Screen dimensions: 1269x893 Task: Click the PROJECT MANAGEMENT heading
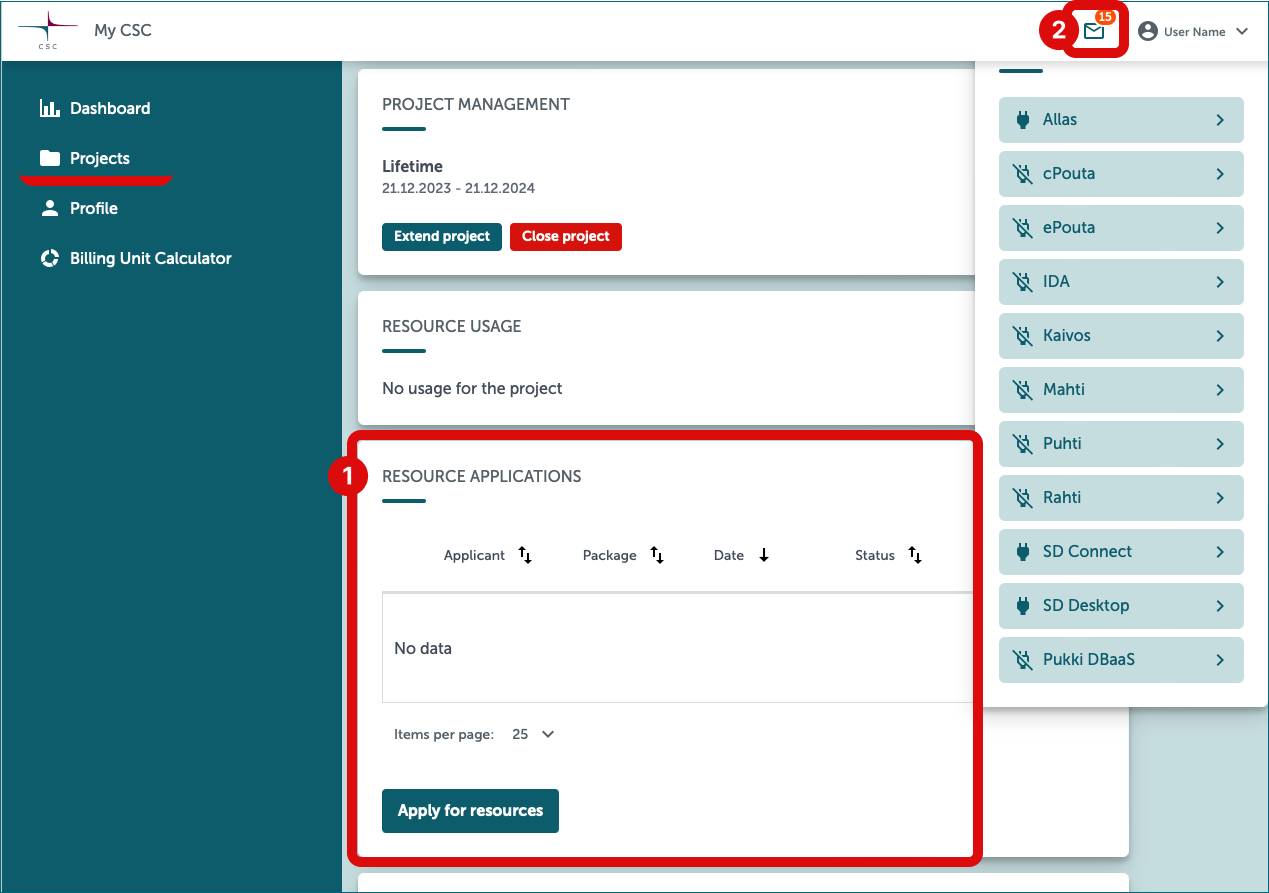(x=476, y=104)
